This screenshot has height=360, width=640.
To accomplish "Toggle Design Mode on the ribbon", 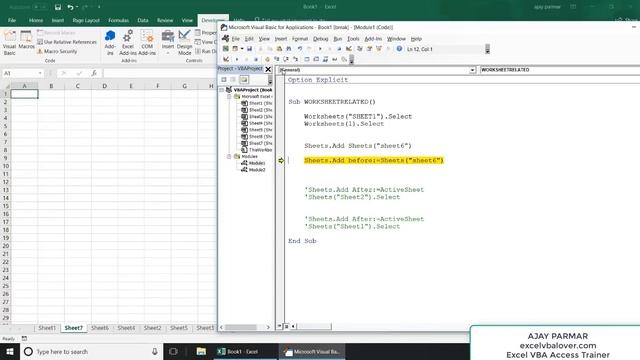I will (x=184, y=42).
